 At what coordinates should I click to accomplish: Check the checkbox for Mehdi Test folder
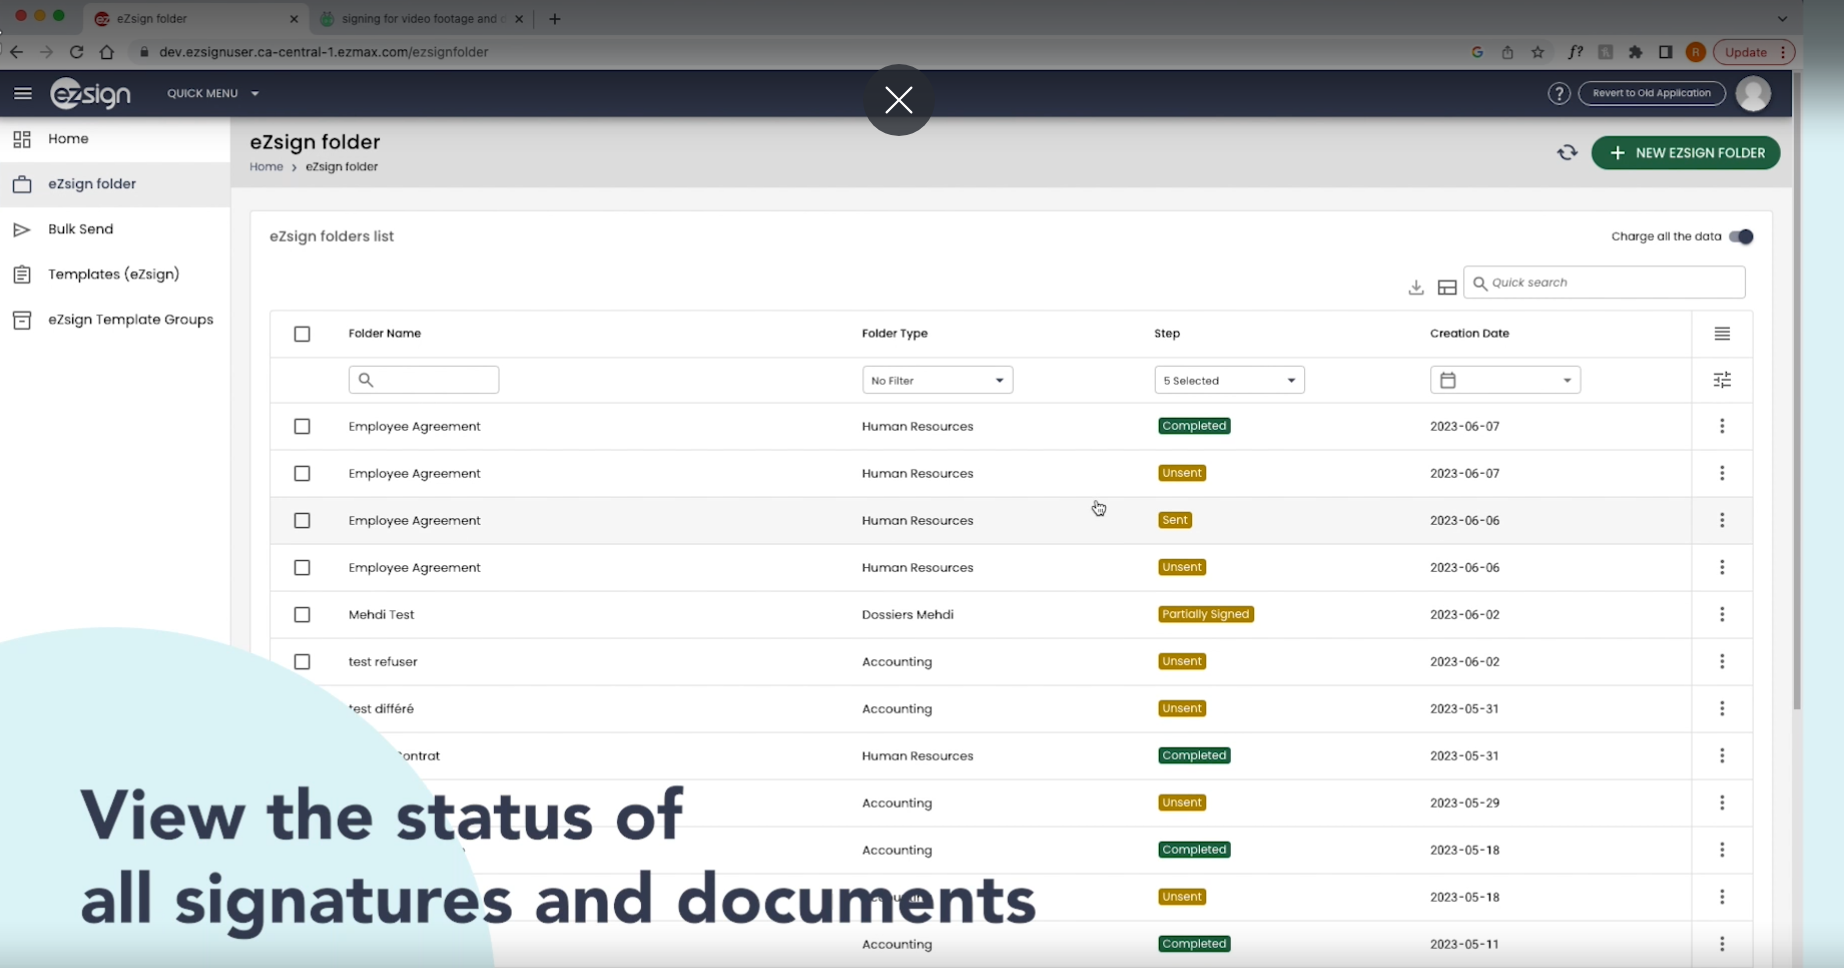302,614
